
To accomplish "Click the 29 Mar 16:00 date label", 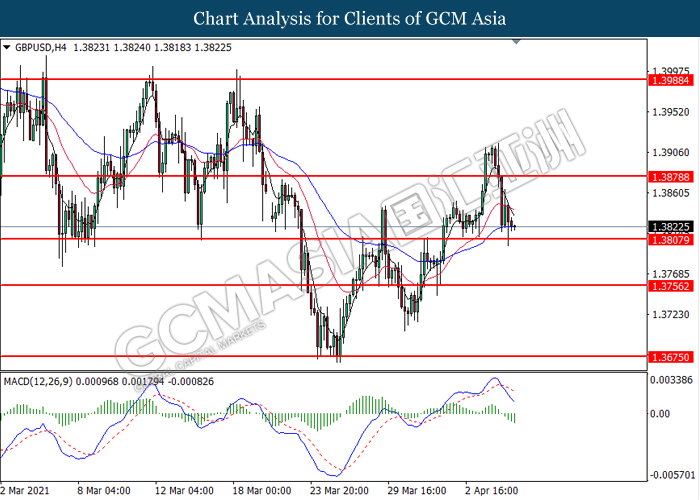I will pyautogui.click(x=417, y=491).
